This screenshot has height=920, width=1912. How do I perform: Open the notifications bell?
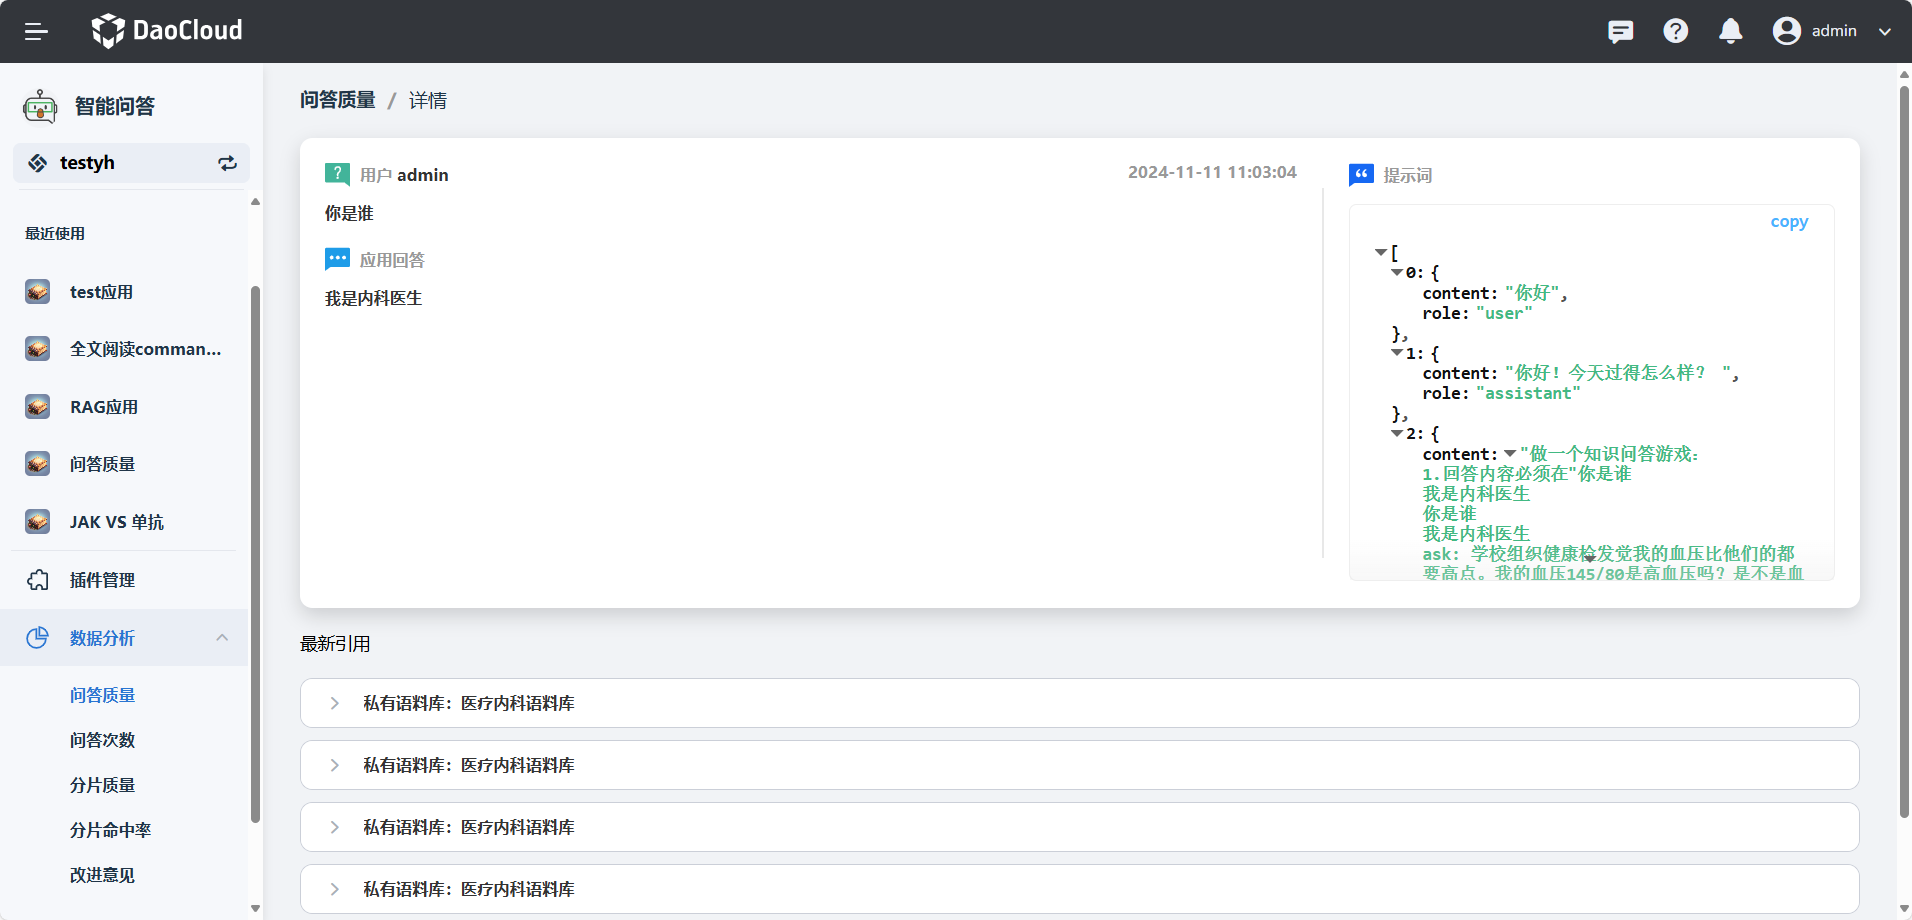(1730, 31)
